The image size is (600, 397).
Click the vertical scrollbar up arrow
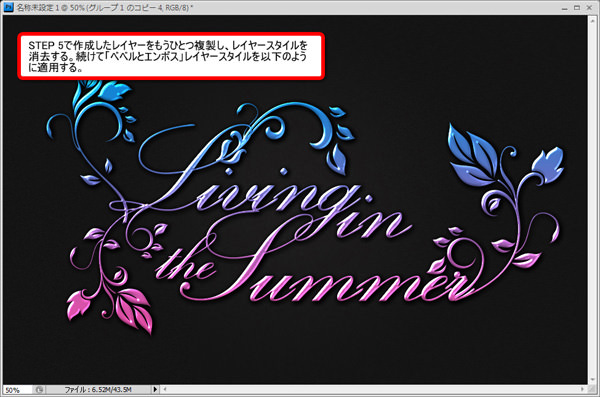(593, 20)
